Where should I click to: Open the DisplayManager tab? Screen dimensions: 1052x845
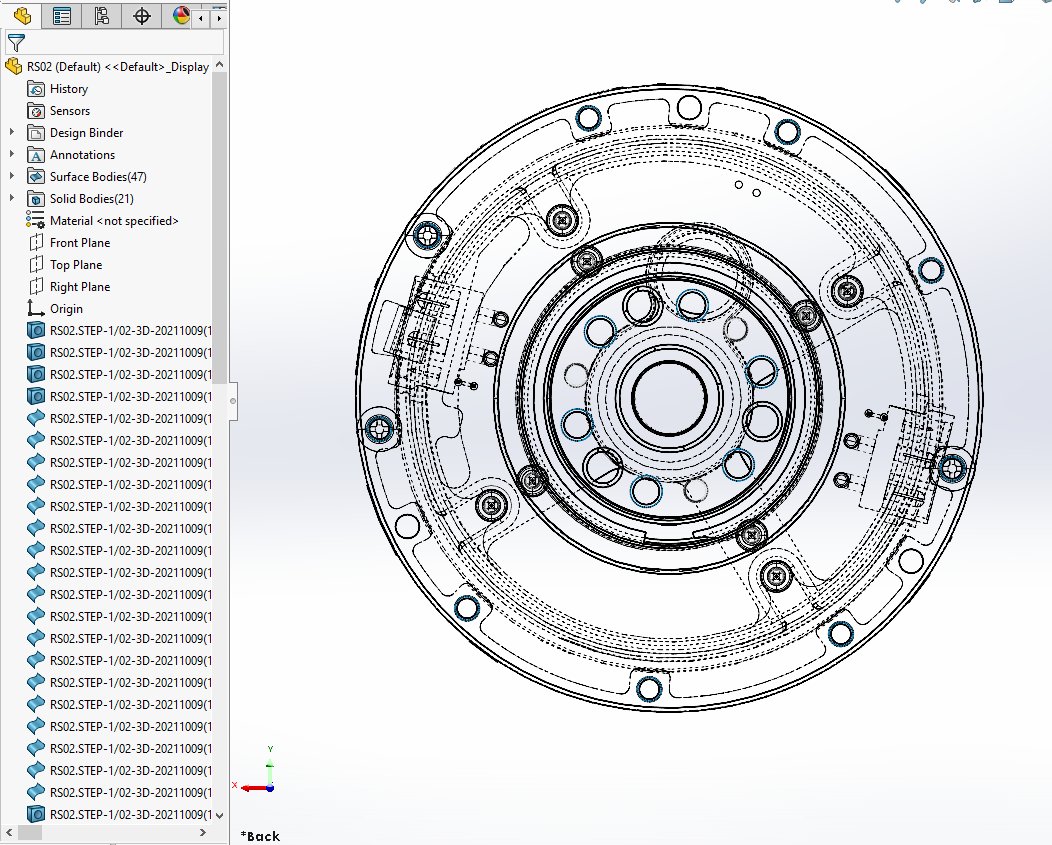(x=179, y=15)
